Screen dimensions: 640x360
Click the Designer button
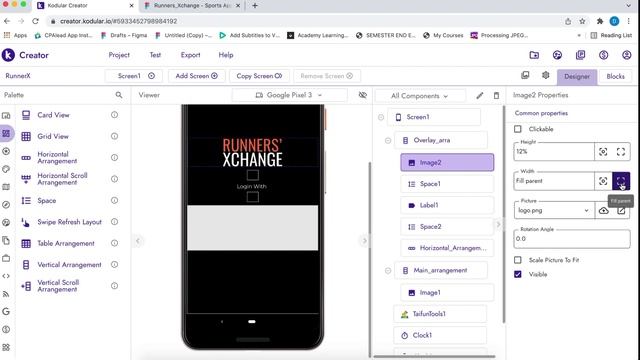577,76
